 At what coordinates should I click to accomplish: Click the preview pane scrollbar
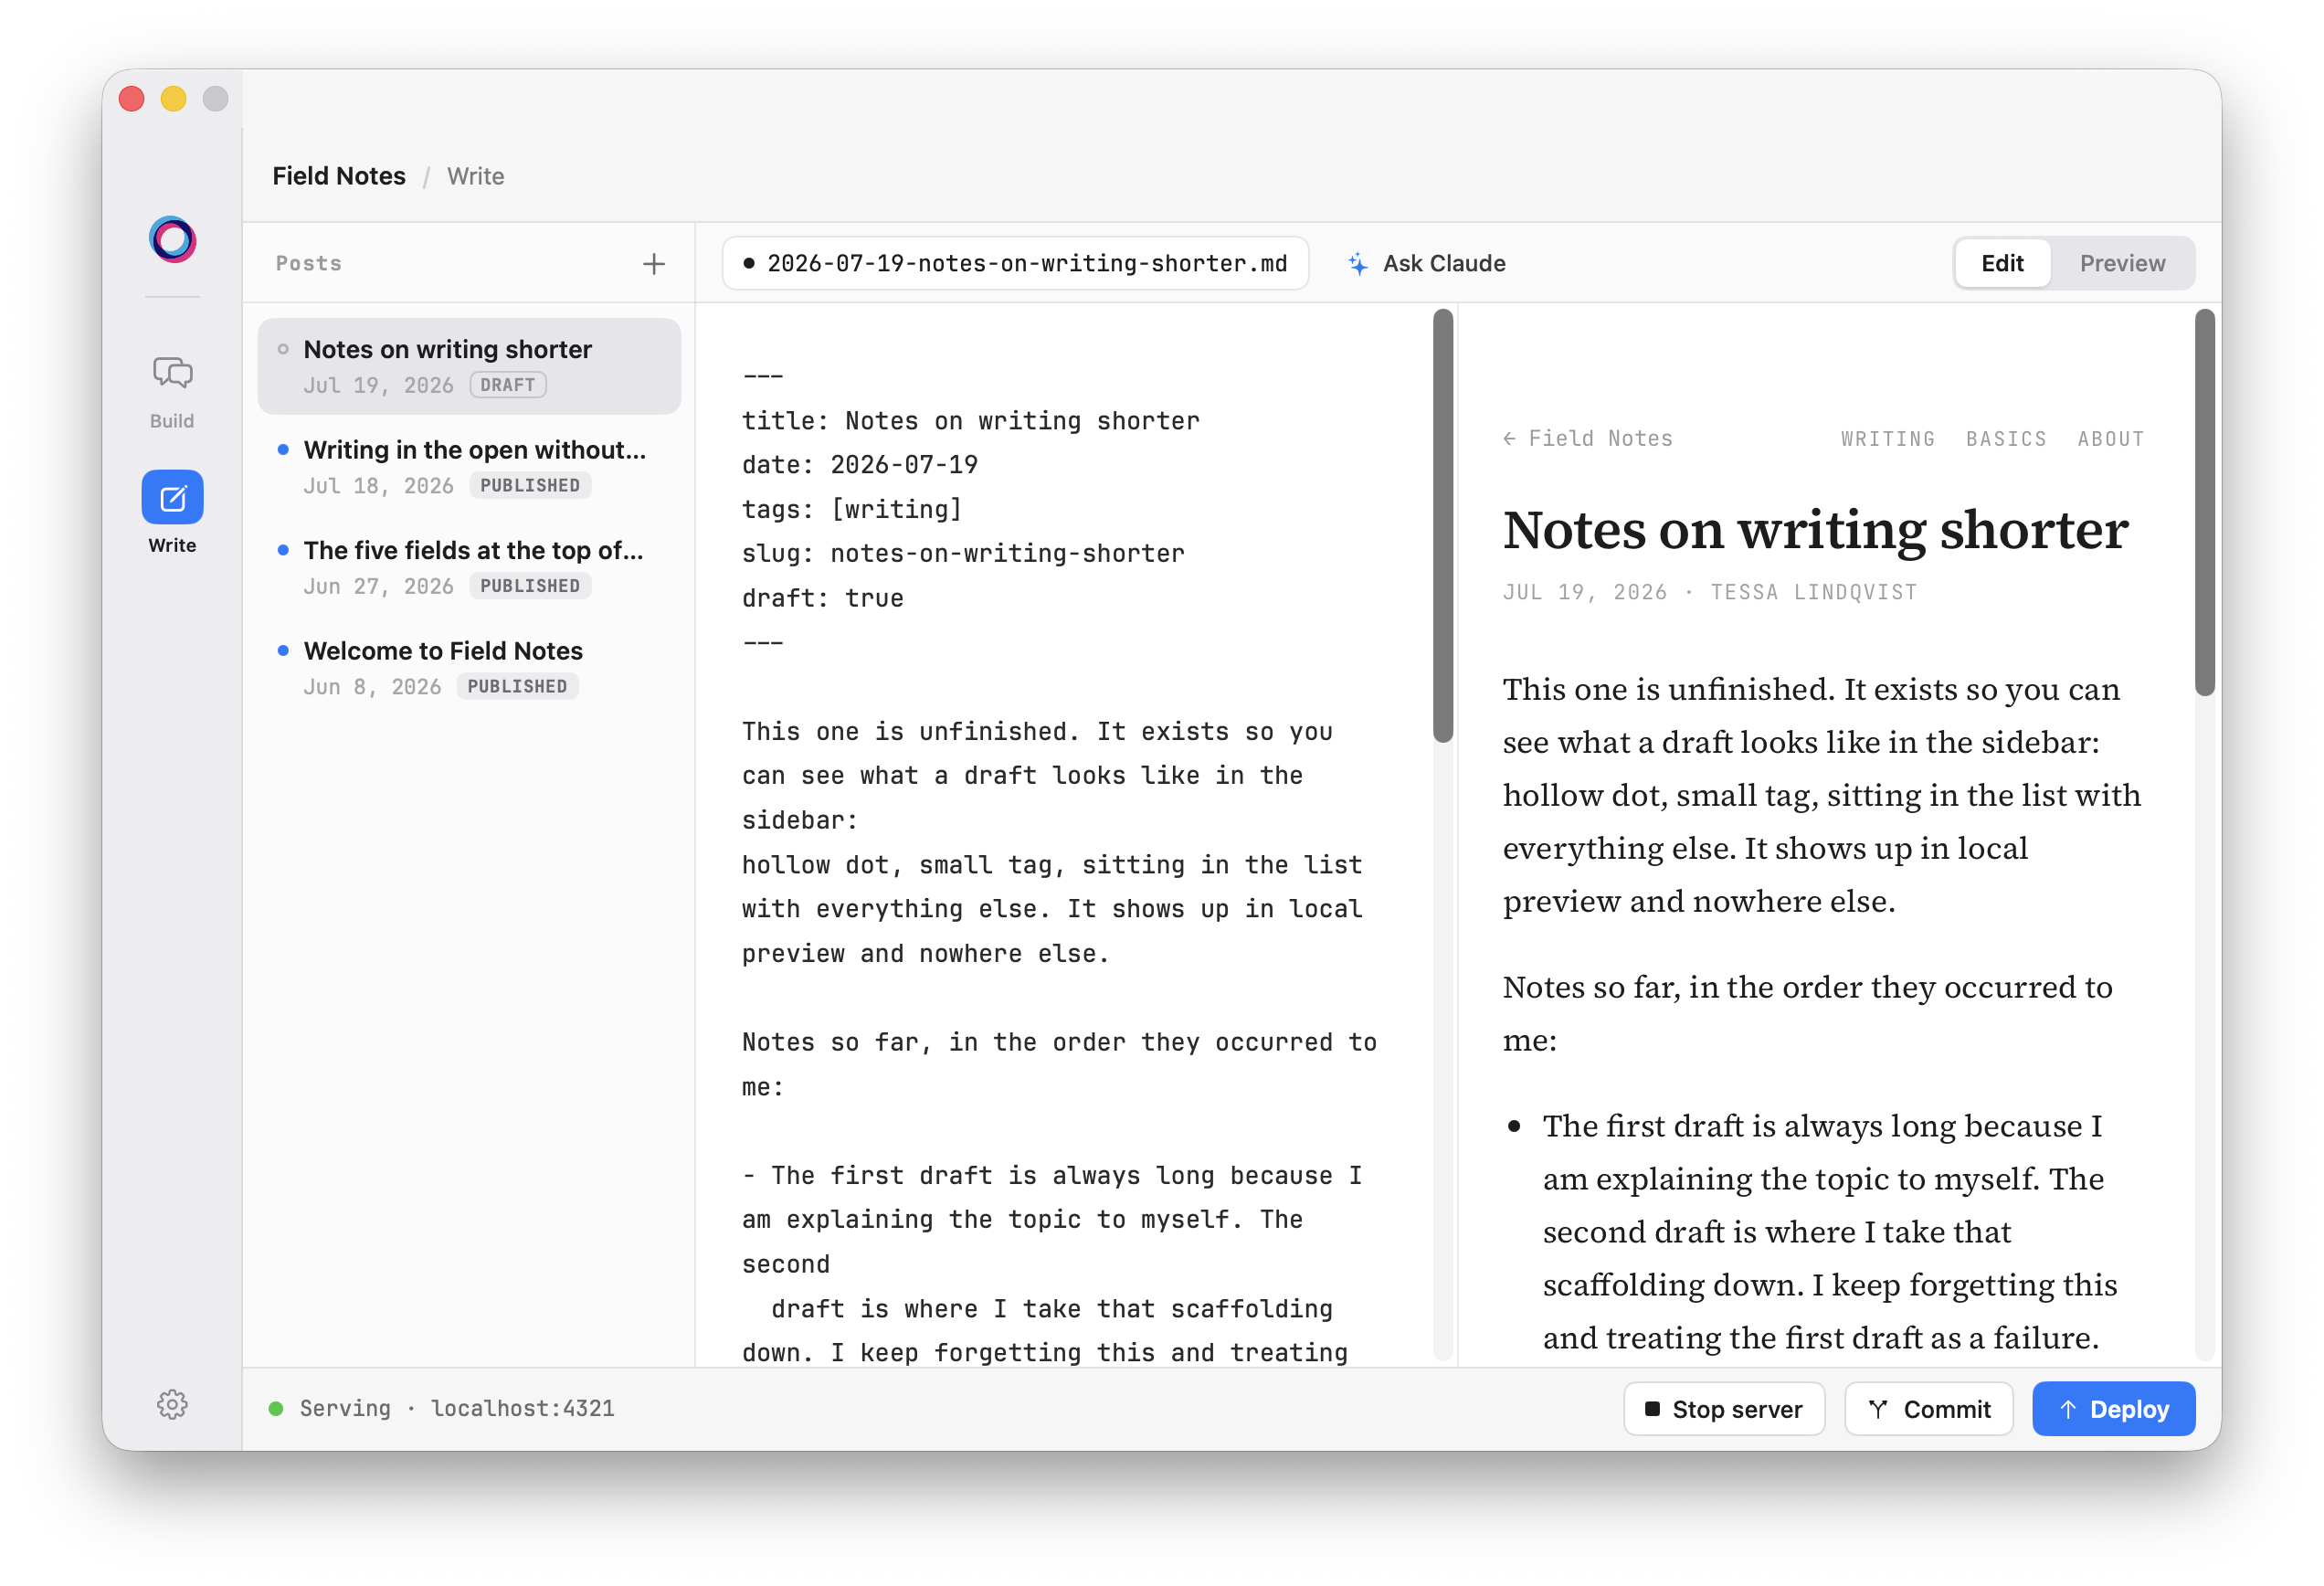[x=2204, y=502]
